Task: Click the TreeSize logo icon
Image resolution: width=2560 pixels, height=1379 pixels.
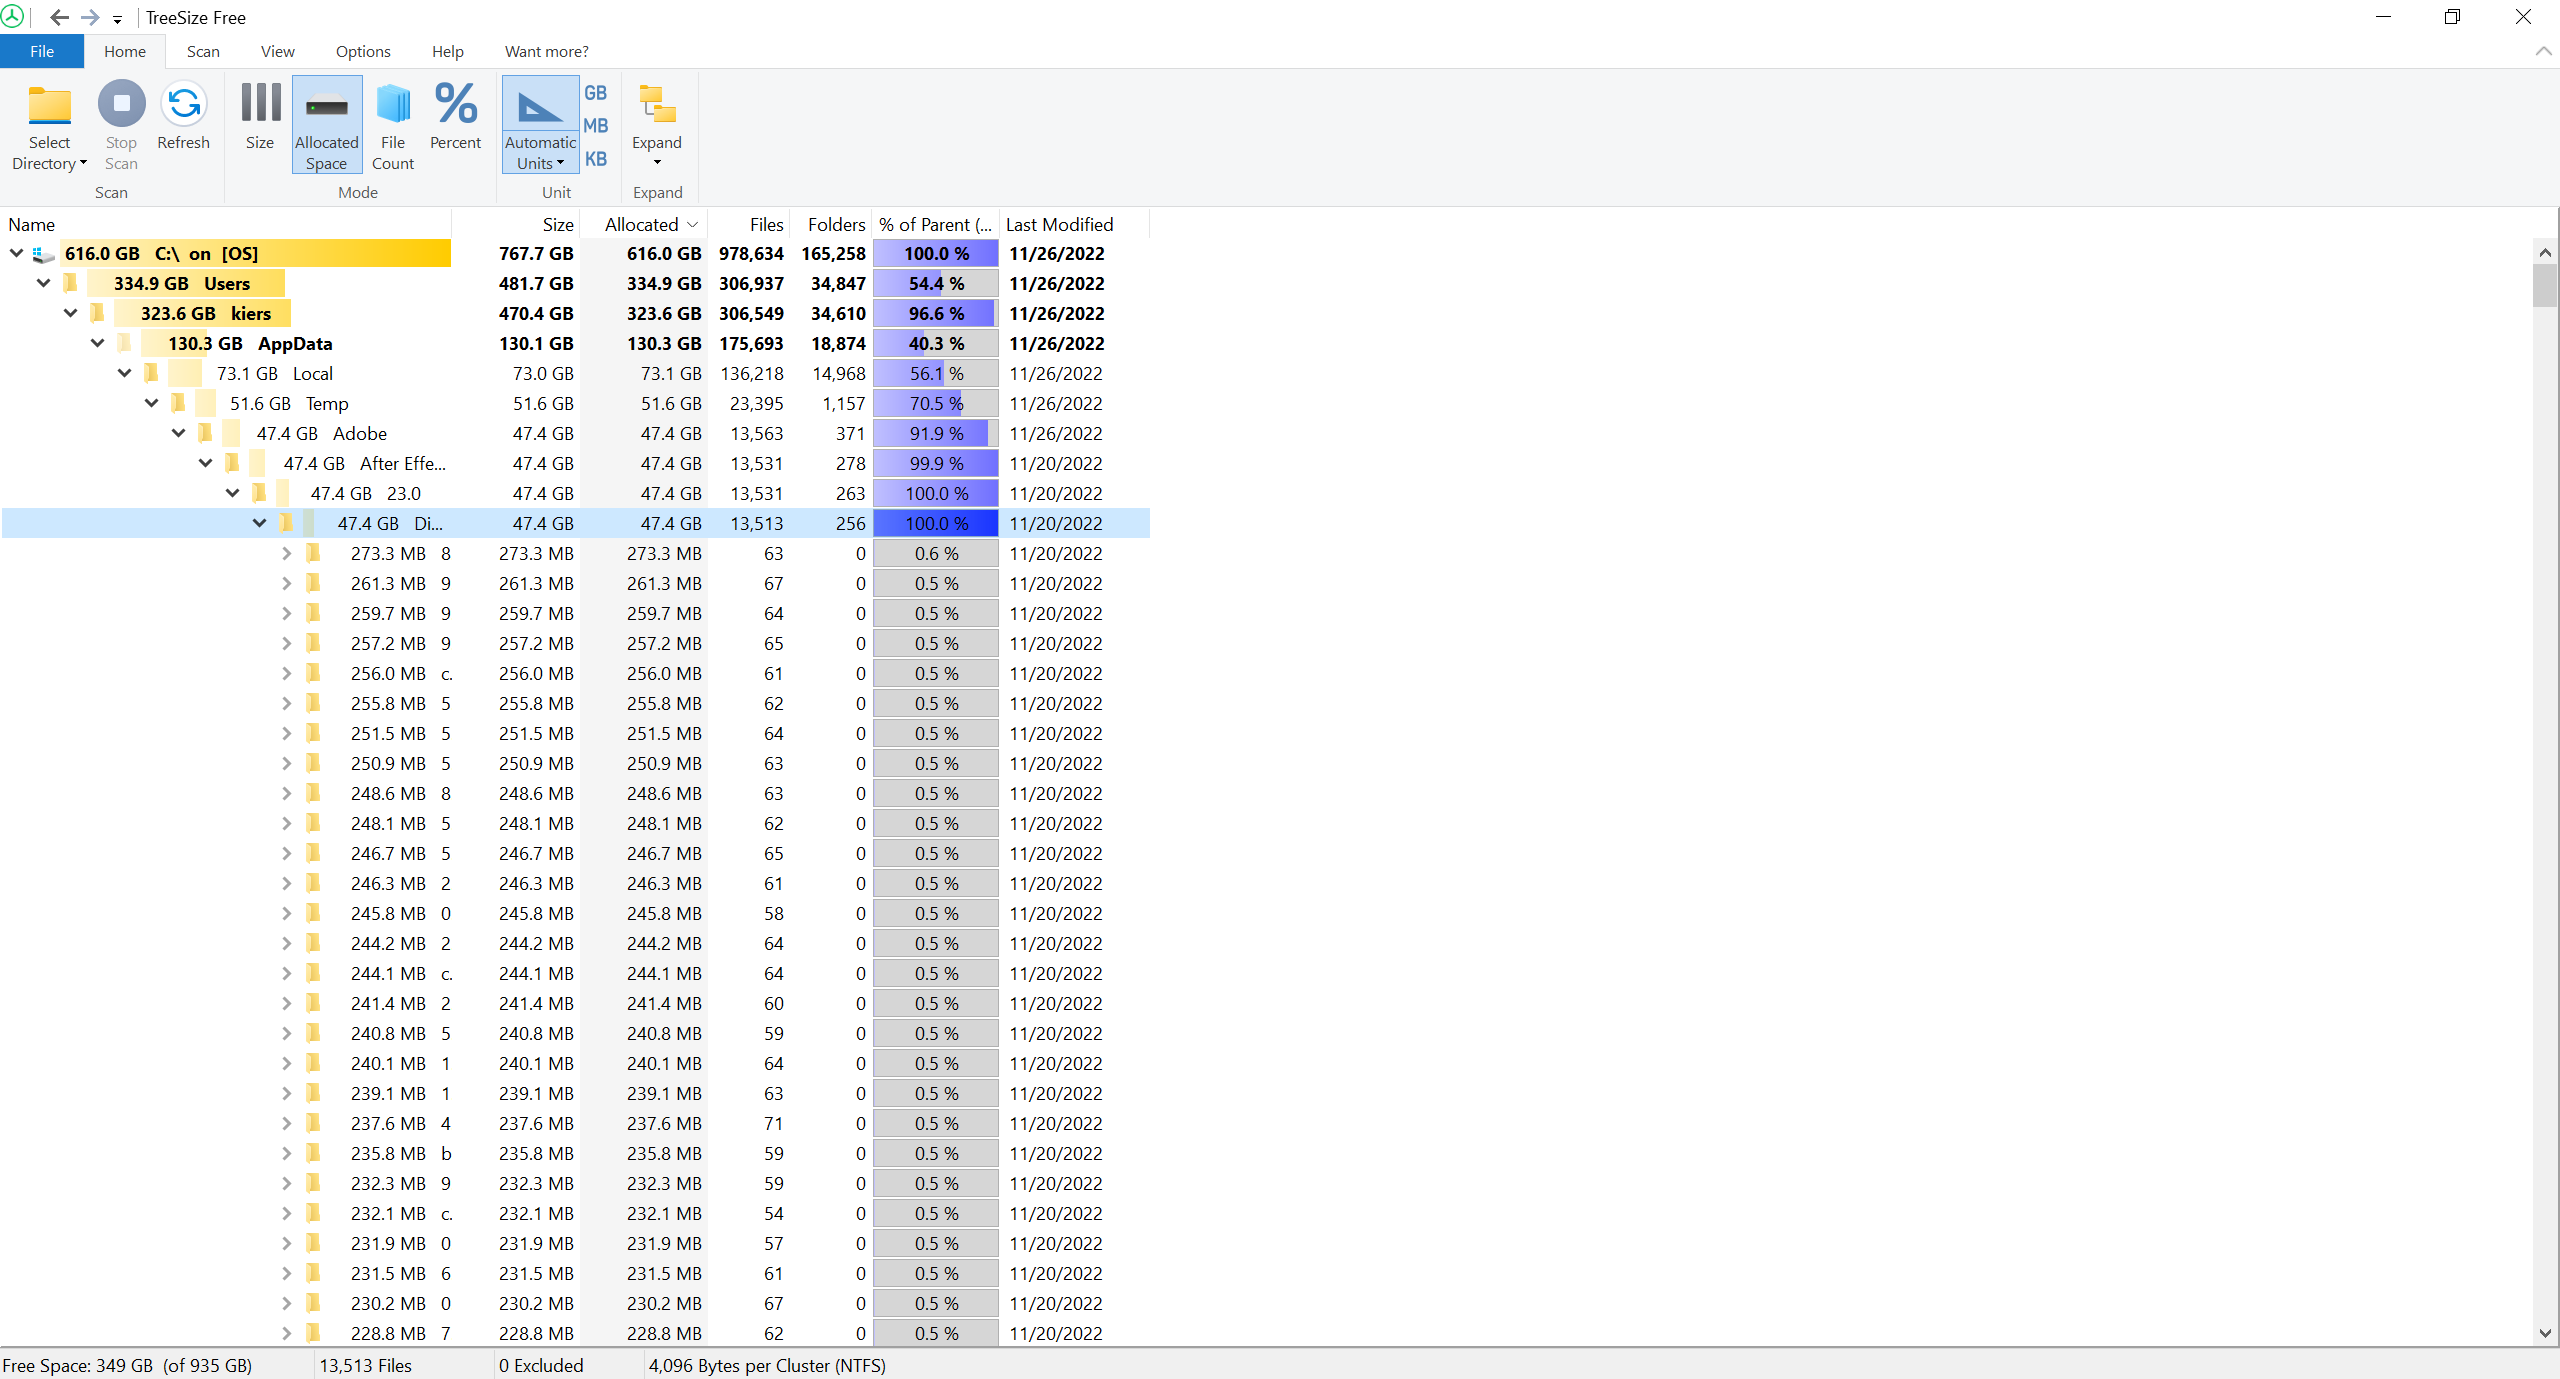Action: point(13,17)
